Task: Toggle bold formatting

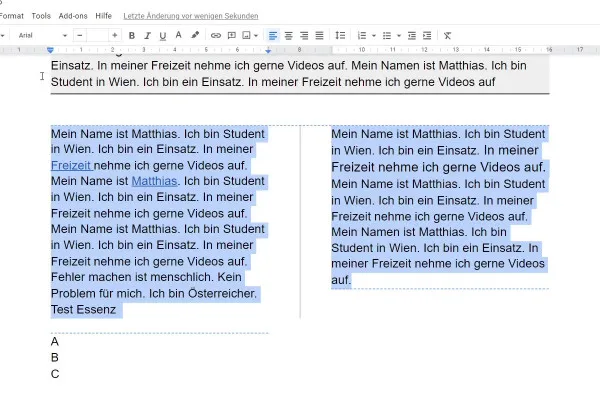Action: 132,36
